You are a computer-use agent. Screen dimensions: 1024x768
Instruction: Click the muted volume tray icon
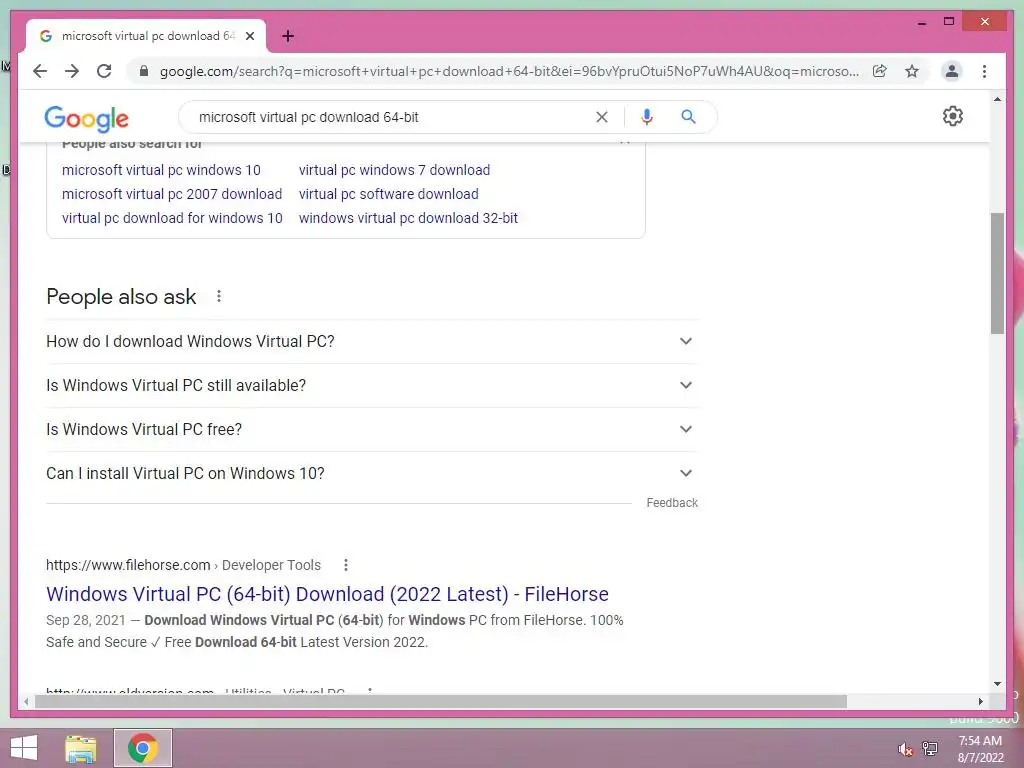coord(905,749)
